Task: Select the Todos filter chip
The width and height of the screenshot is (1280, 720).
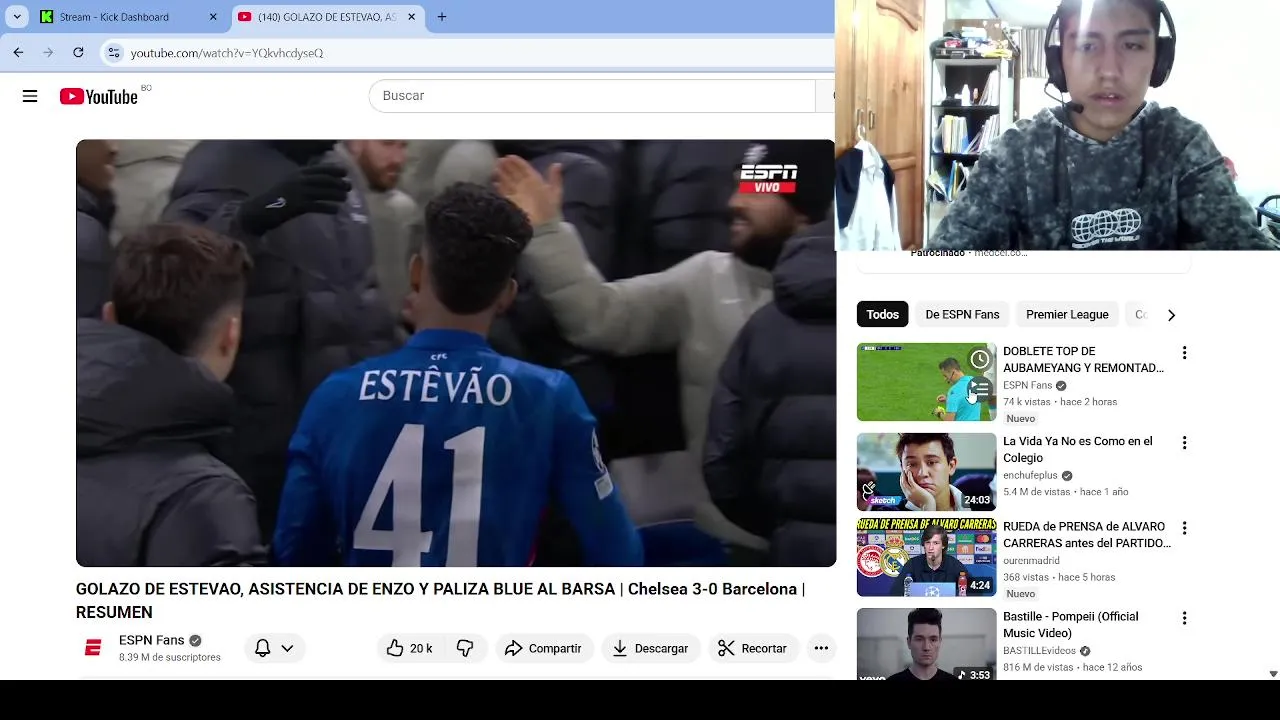Action: (x=882, y=314)
